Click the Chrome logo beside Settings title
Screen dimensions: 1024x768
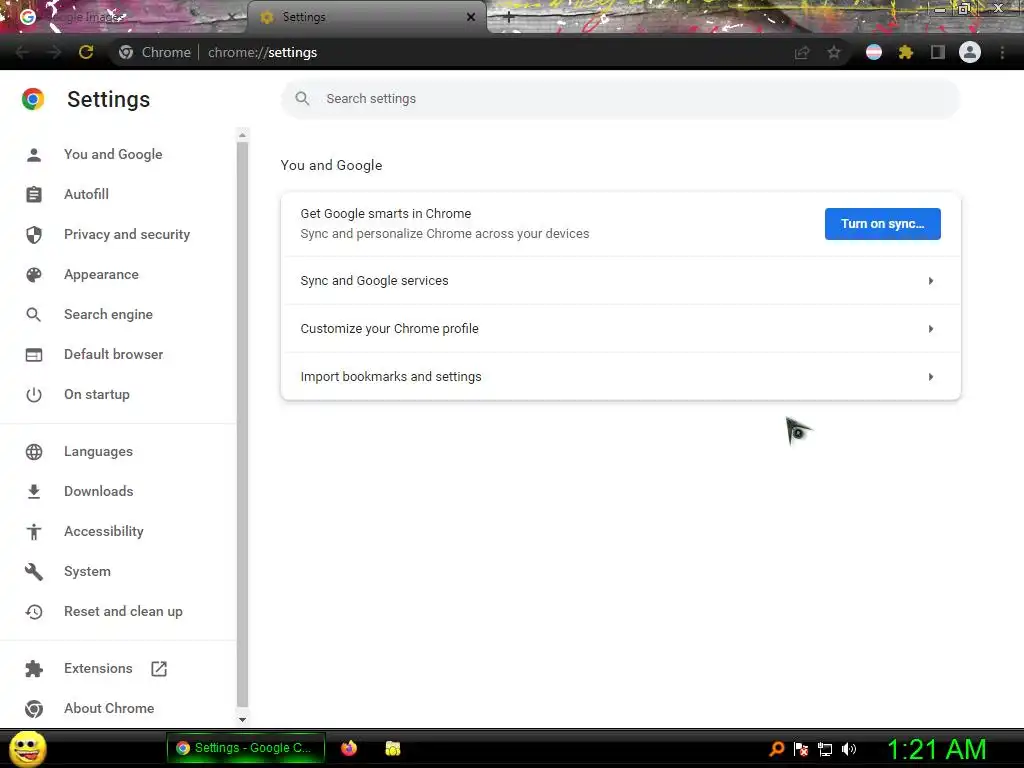click(33, 99)
